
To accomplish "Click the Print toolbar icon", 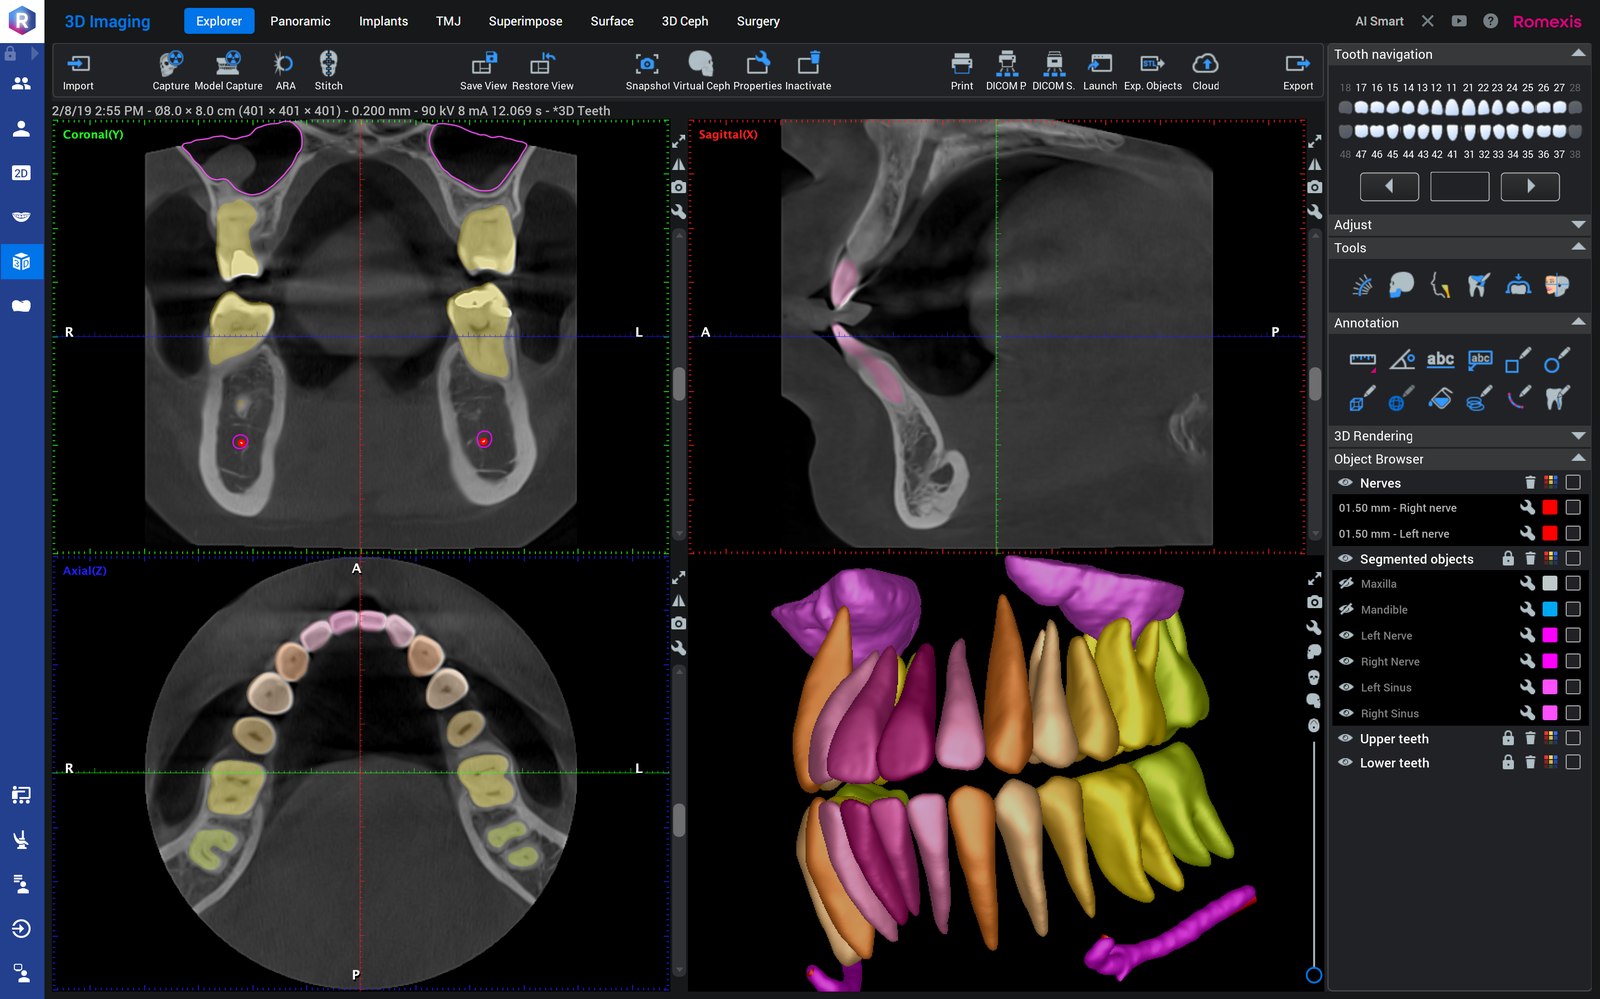I will (x=961, y=65).
